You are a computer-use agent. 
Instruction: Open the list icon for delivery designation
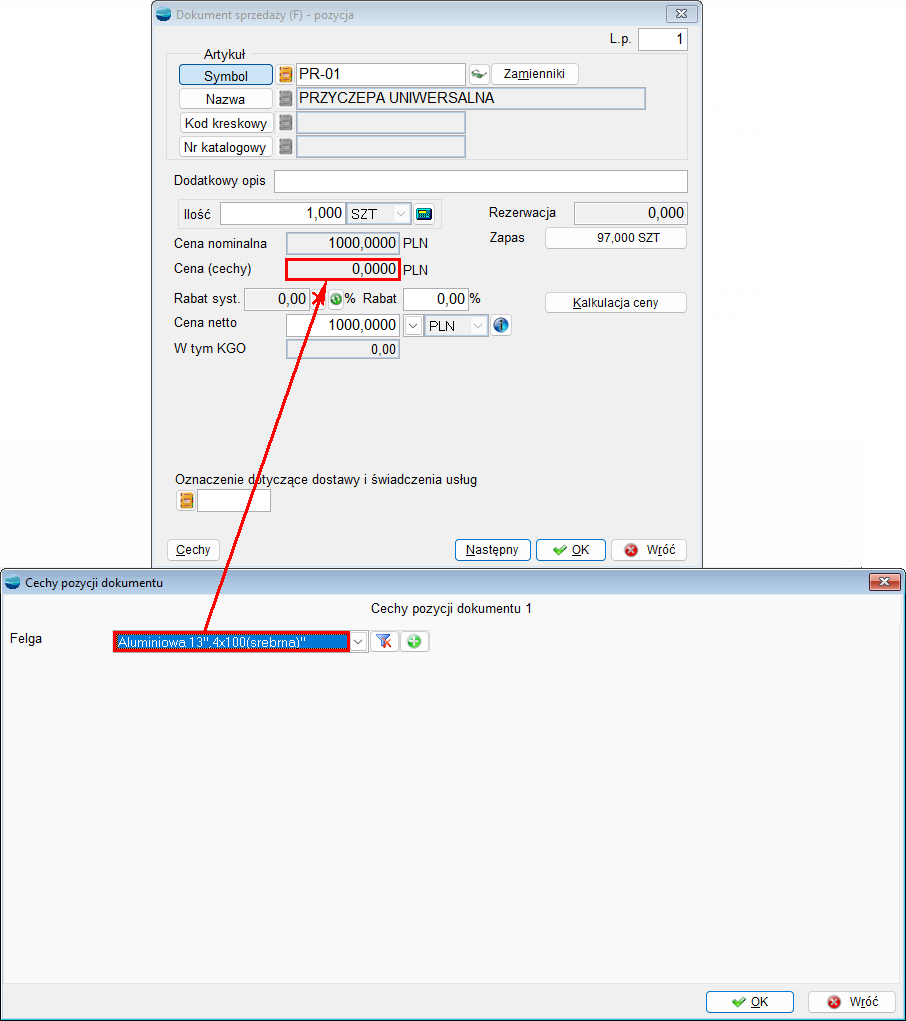tap(186, 501)
